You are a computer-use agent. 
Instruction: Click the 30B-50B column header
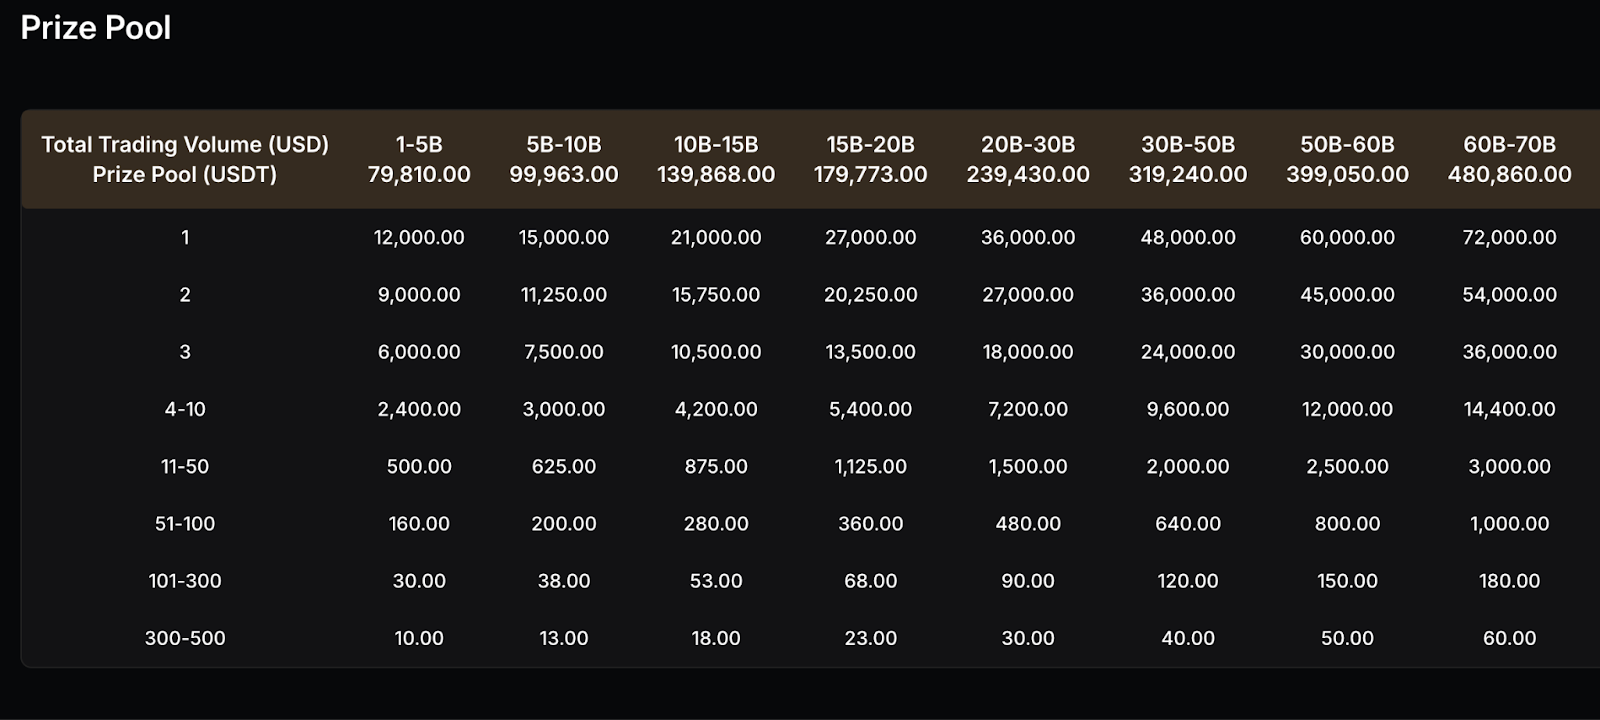[1187, 145]
